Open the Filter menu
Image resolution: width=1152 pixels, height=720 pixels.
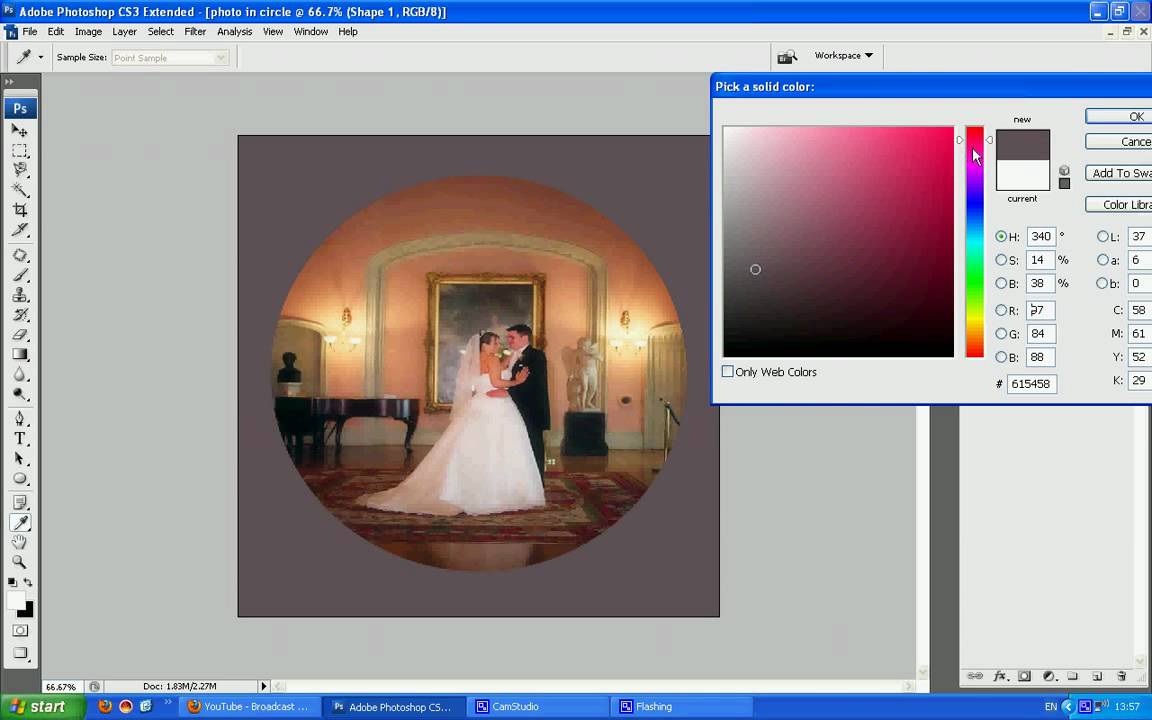(195, 32)
